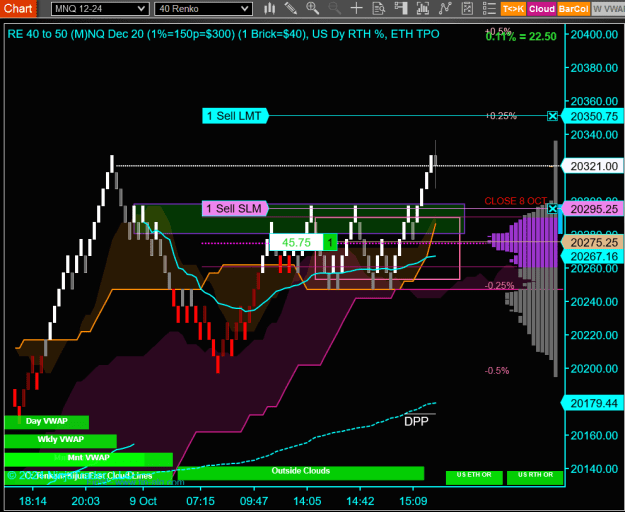Click the +0.25% level label
This screenshot has width=625, height=512.
pos(501,116)
